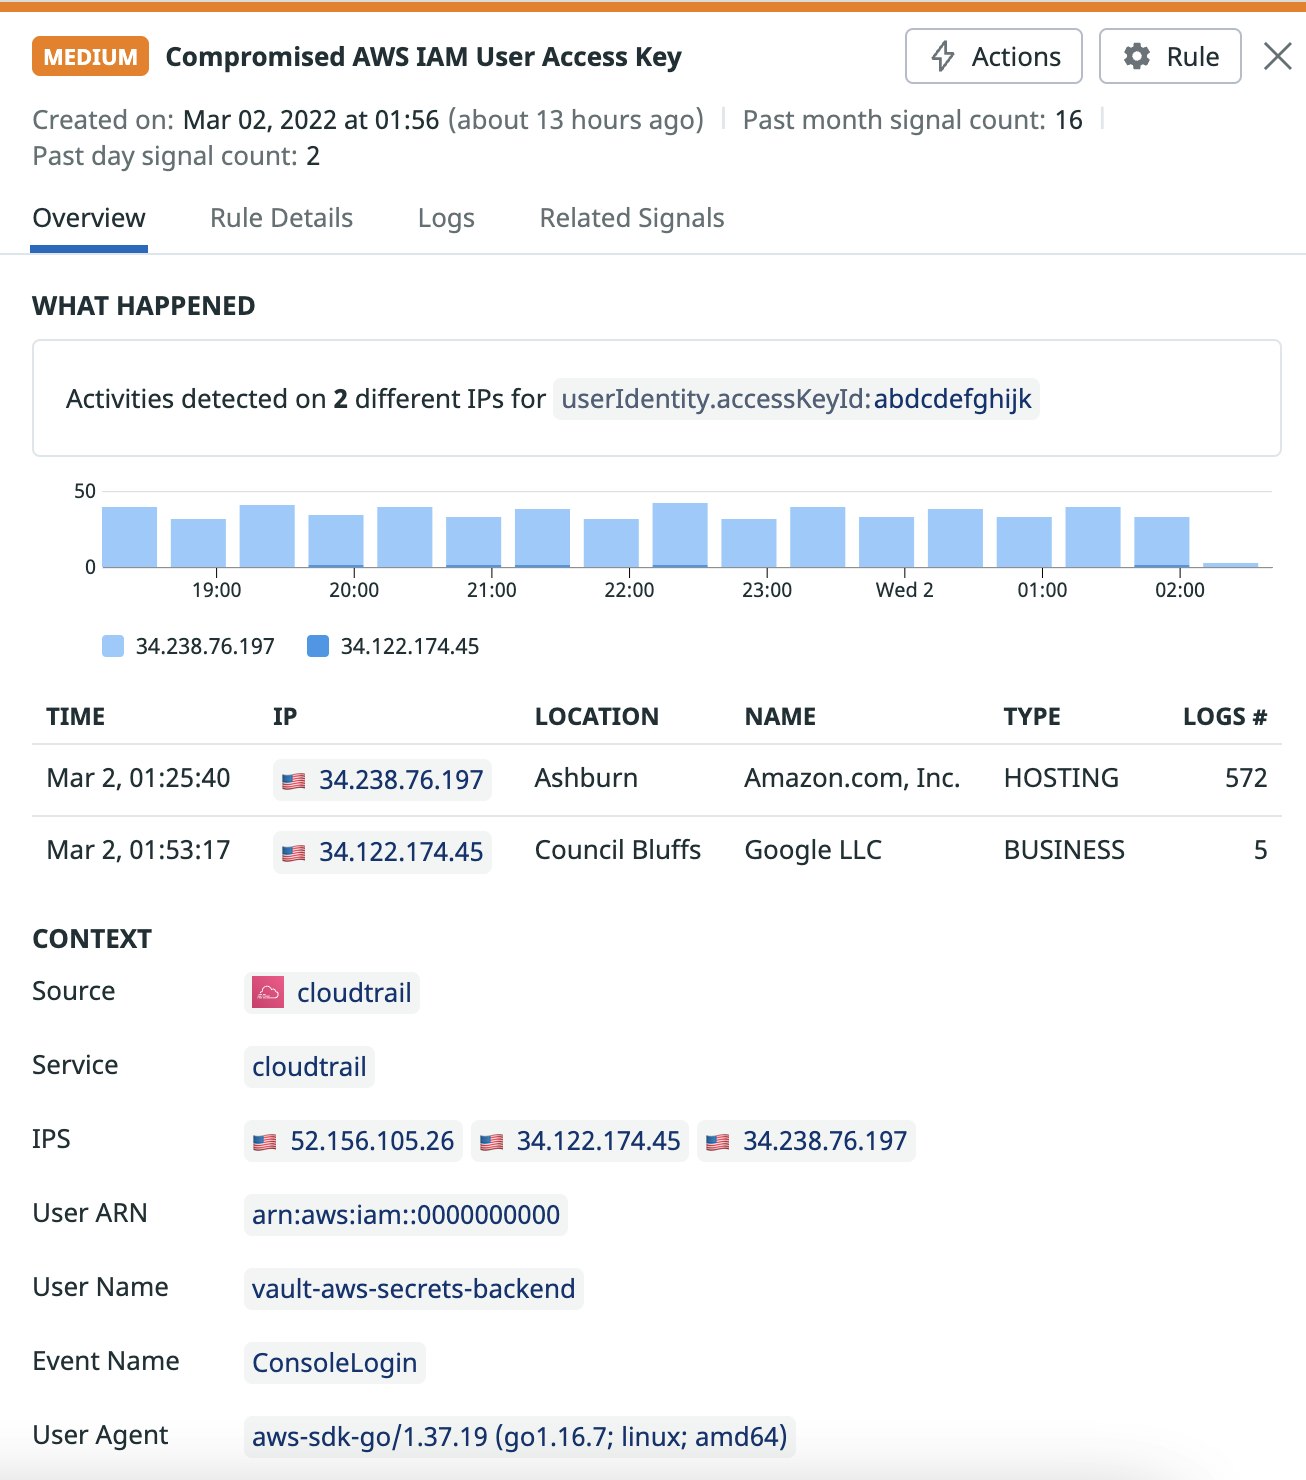Select the vault-aws-secrets-backend user name tag
1306x1480 pixels.
point(413,1288)
